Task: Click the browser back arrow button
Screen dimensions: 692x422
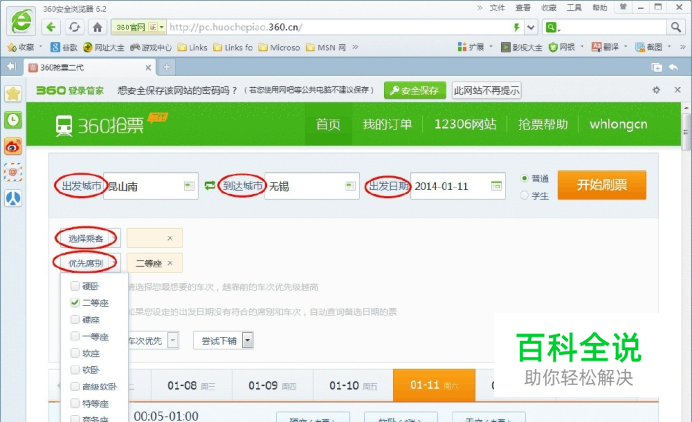Action: [51, 27]
